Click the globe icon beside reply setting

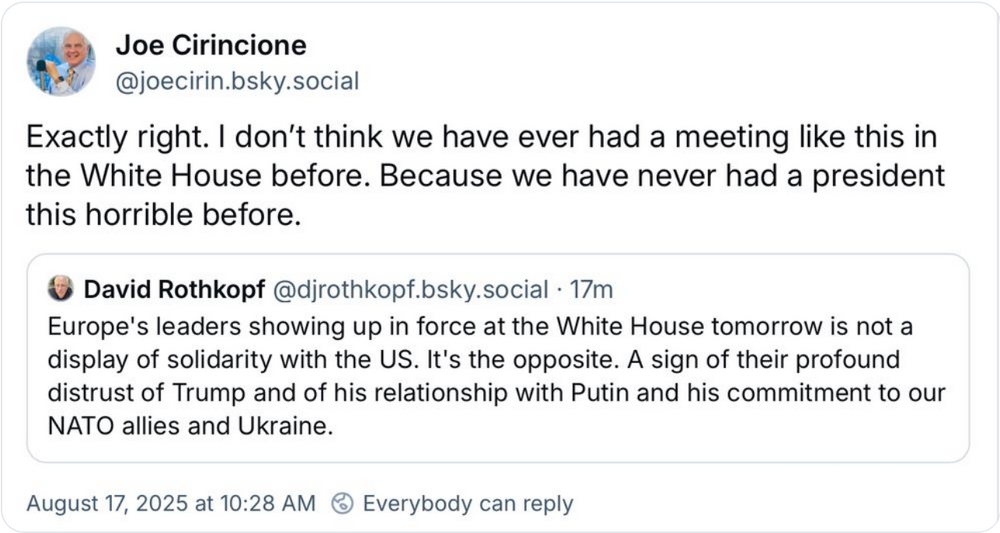click(342, 503)
